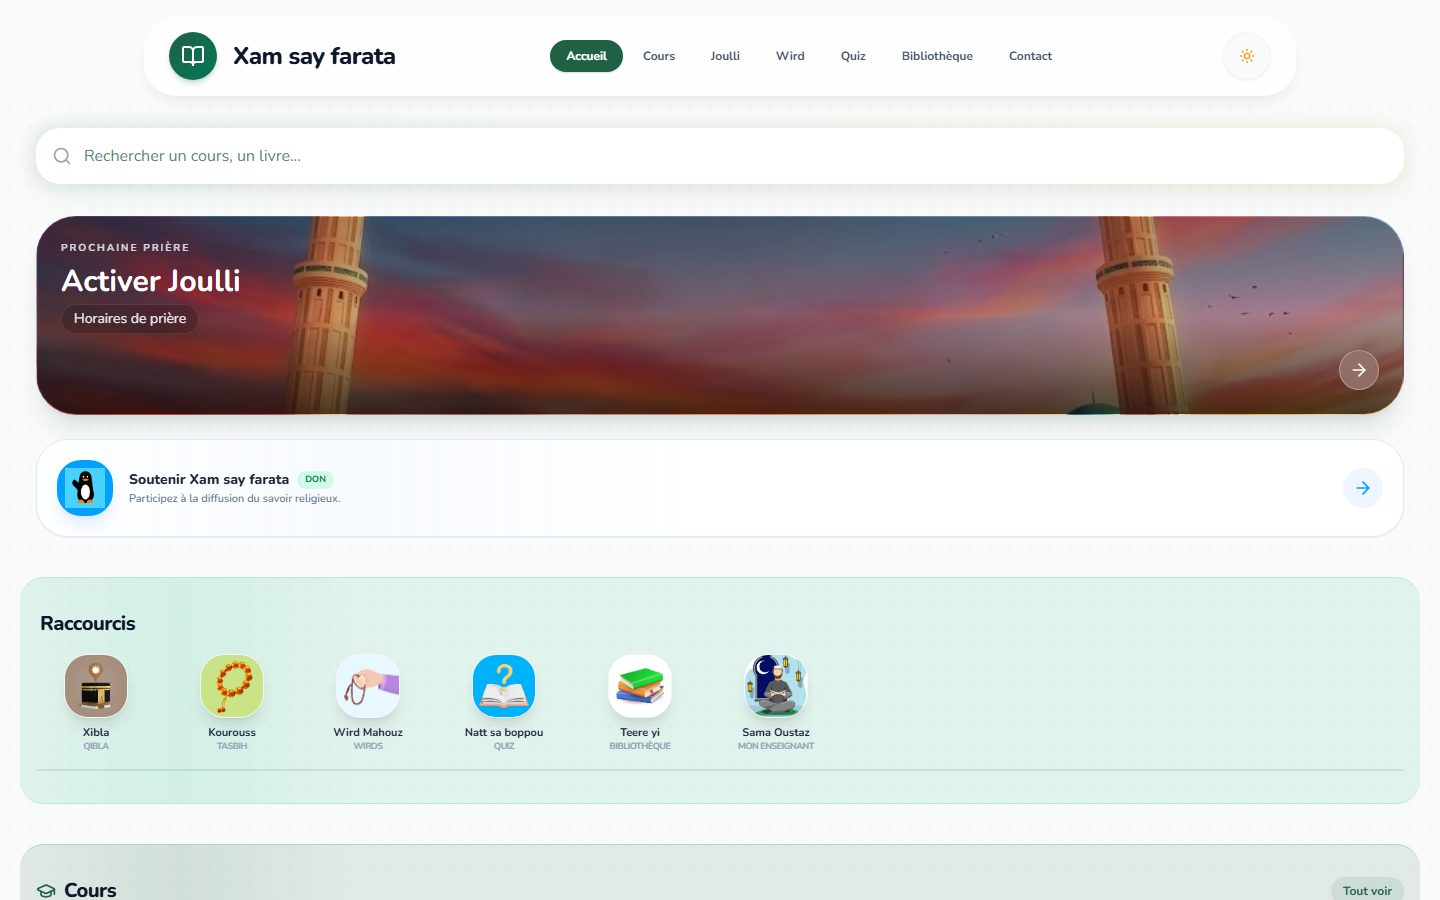Switch to the Wird nav tab
1440x900 pixels.
coord(790,56)
